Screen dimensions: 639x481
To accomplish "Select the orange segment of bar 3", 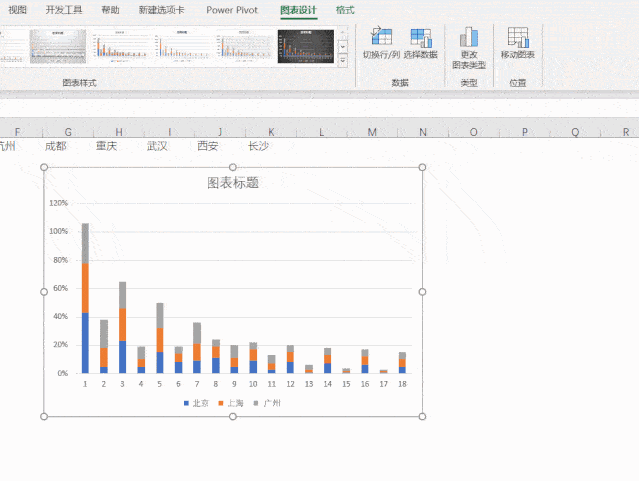I will coord(122,324).
